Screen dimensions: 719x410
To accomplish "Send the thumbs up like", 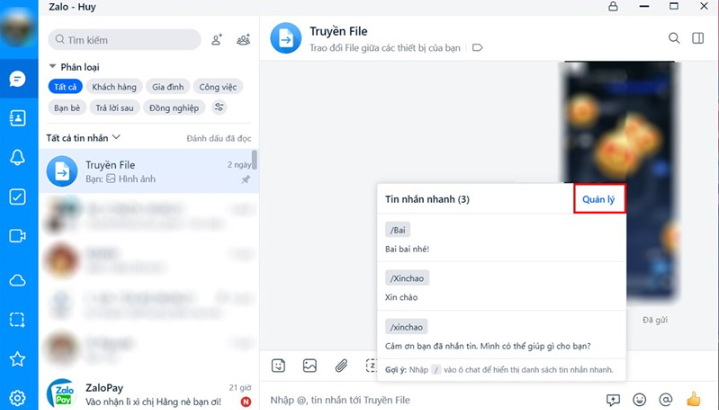I will pos(694,399).
